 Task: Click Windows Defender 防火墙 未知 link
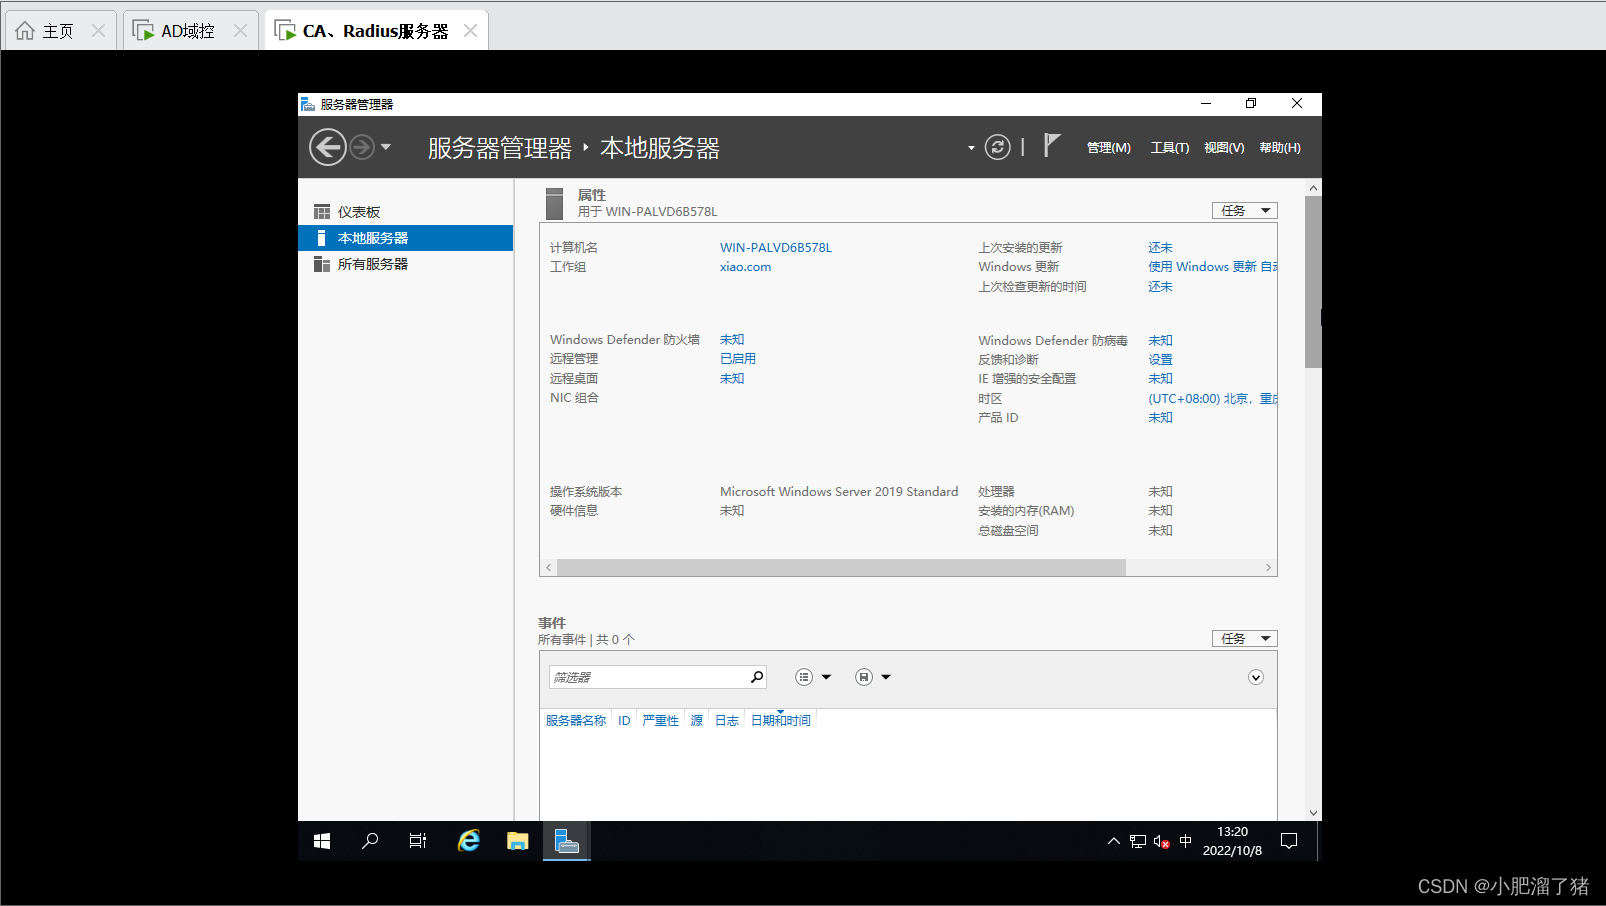click(732, 340)
